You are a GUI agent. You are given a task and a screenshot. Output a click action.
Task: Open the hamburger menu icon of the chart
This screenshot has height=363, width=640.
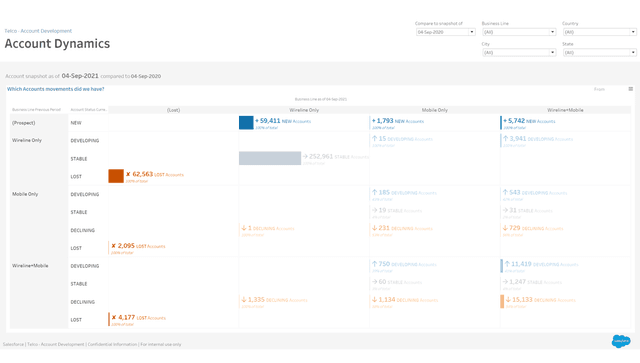click(x=631, y=89)
